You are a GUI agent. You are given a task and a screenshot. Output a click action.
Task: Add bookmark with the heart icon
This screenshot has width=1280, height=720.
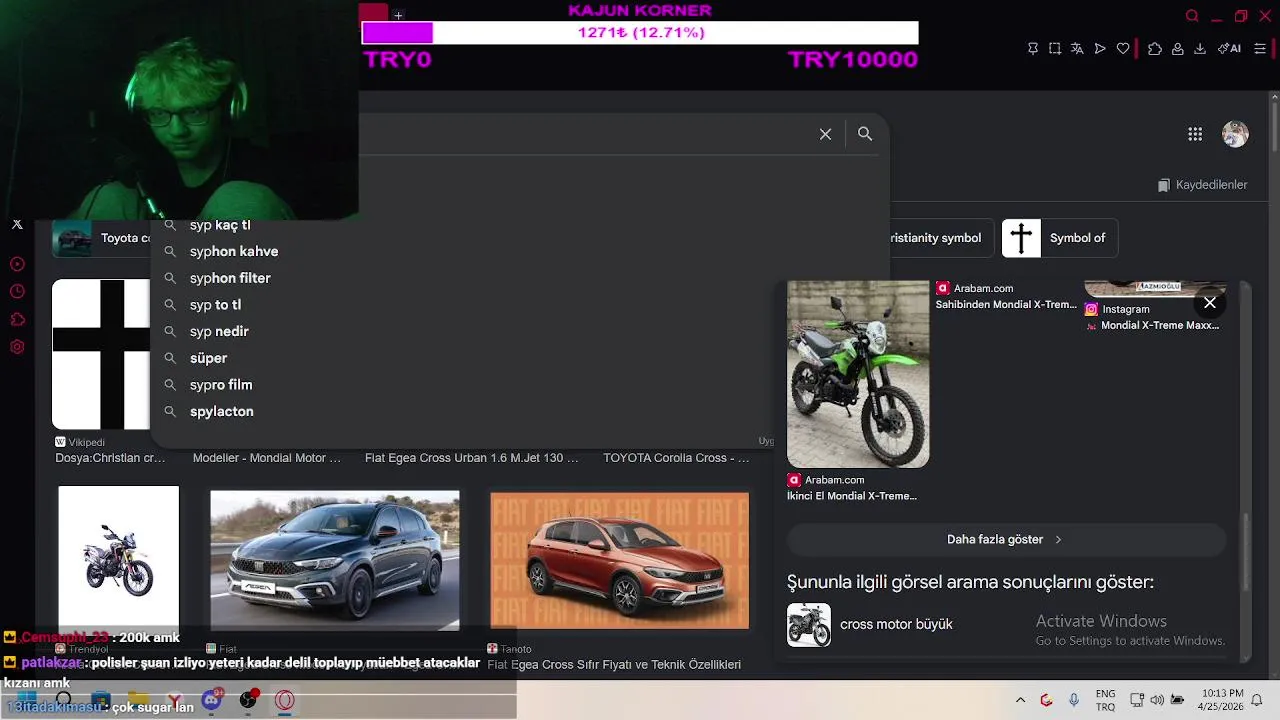click(1123, 48)
